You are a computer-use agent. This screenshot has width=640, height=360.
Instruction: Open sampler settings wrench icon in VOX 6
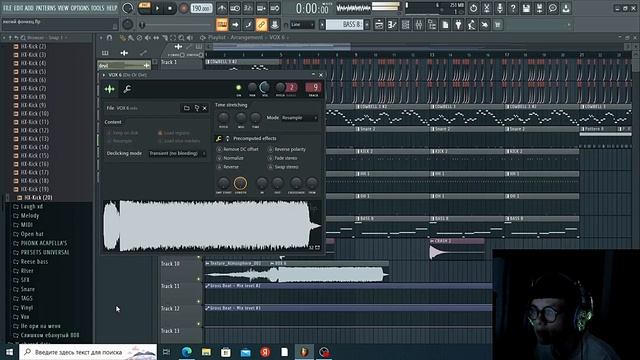[127, 89]
